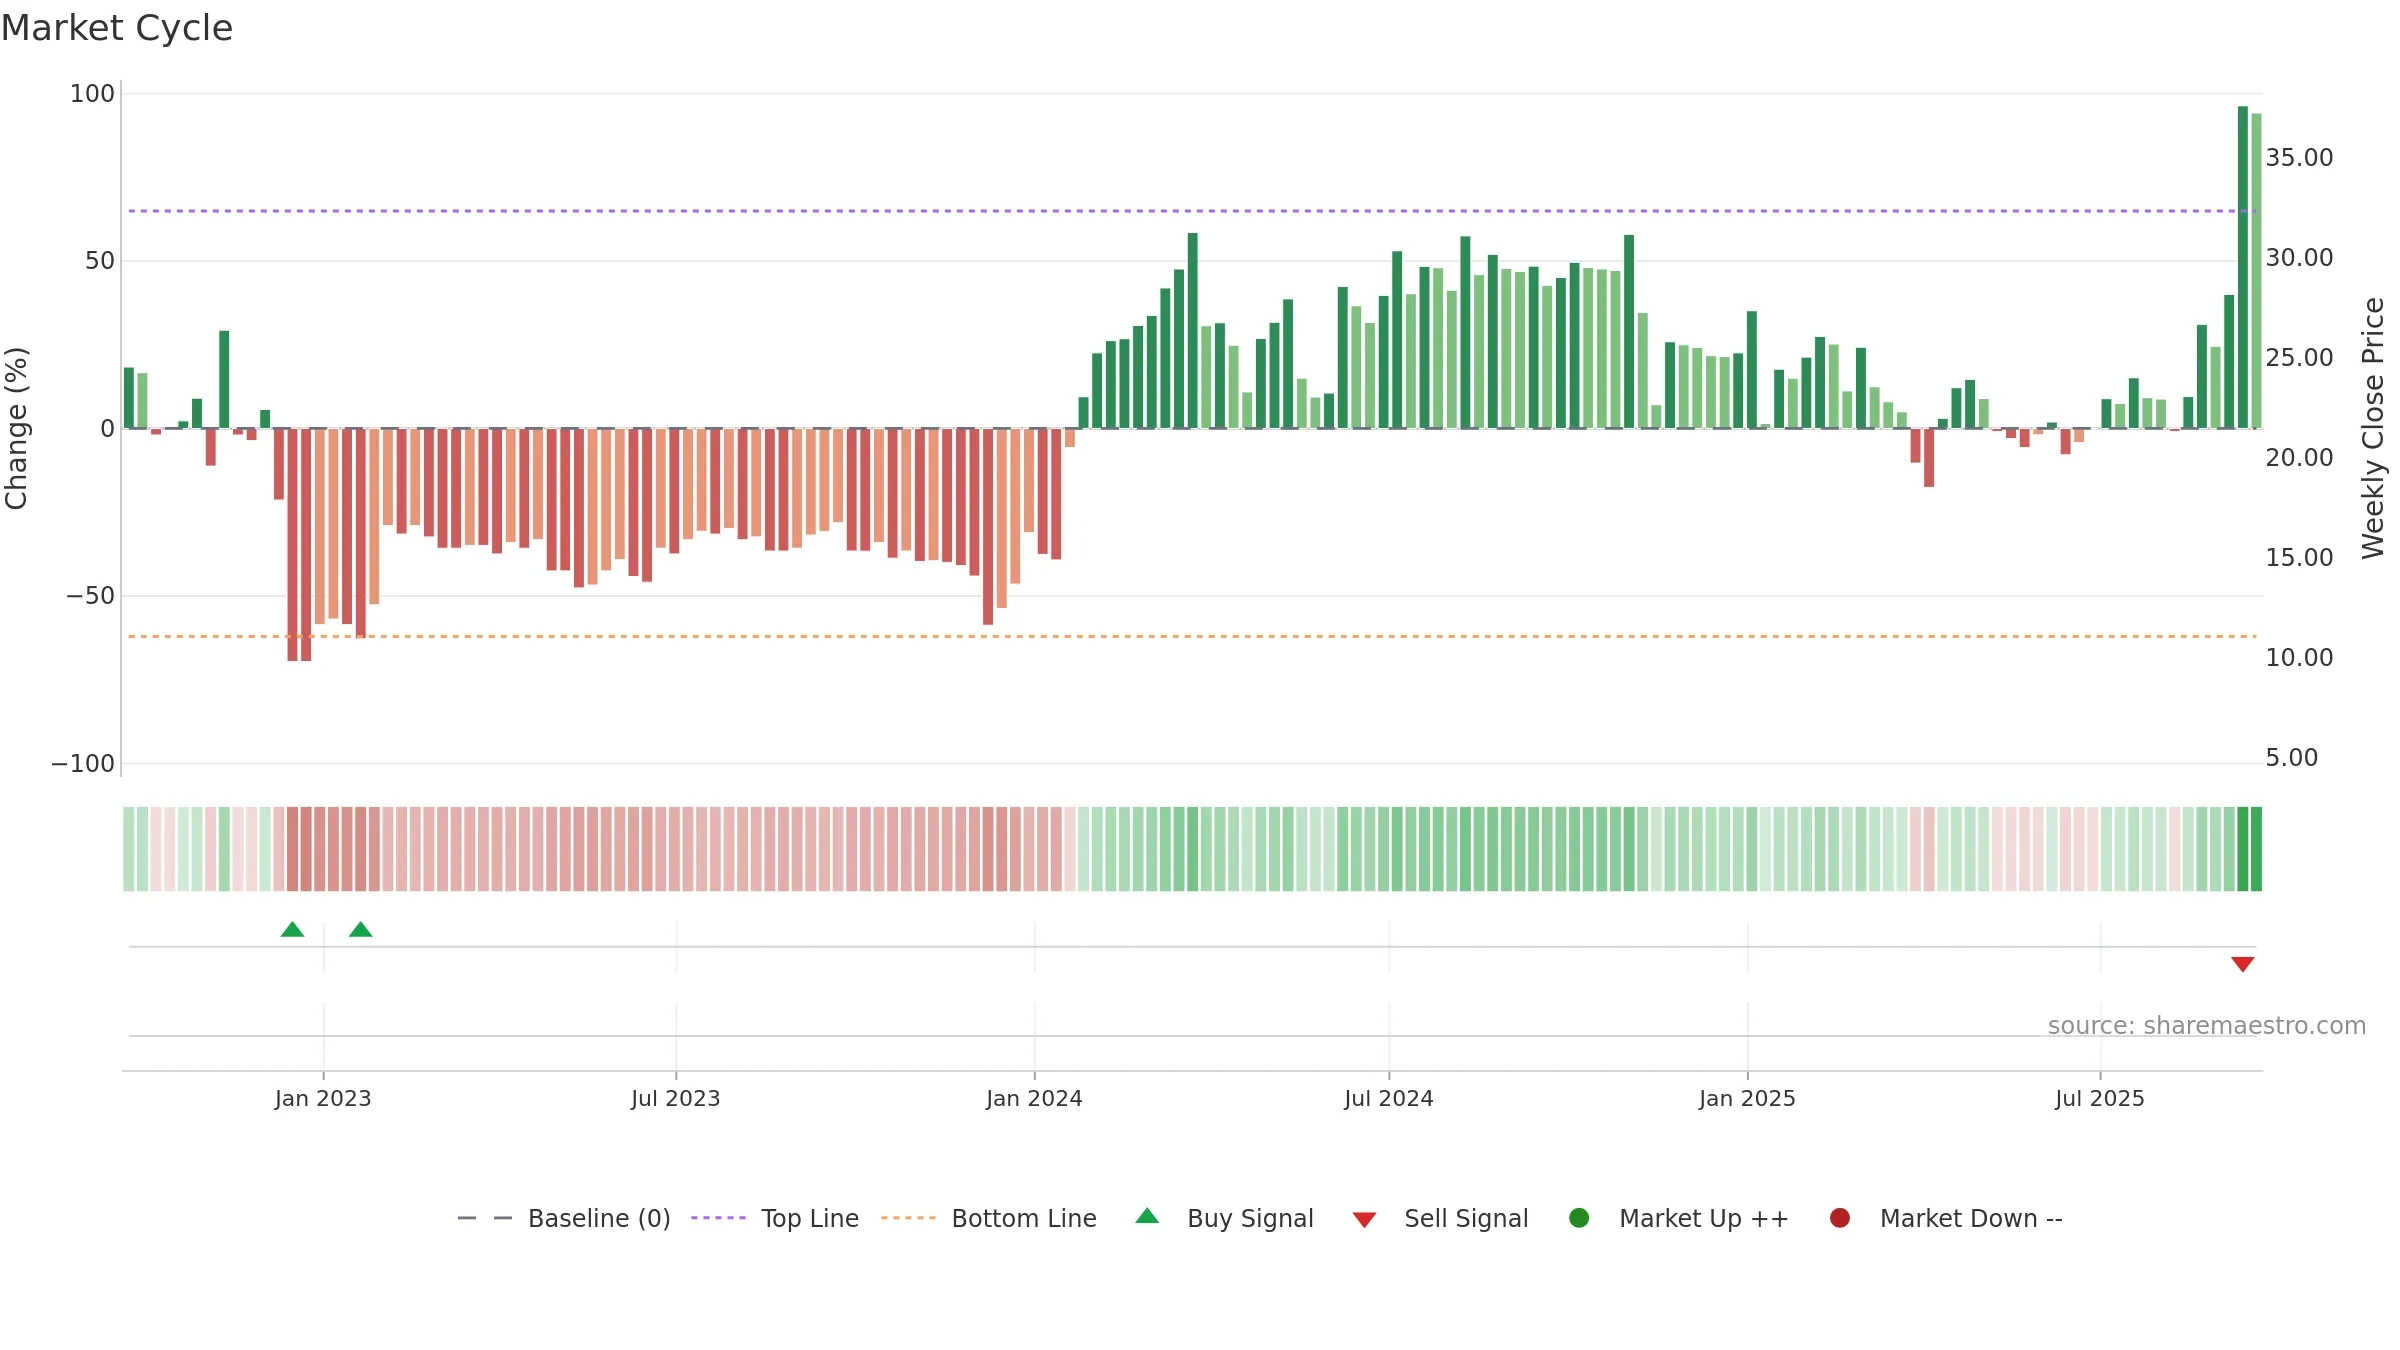The width and height of the screenshot is (2400, 1350).
Task: Toggle the Buy Signal legend entry
Action: pos(1225,1218)
